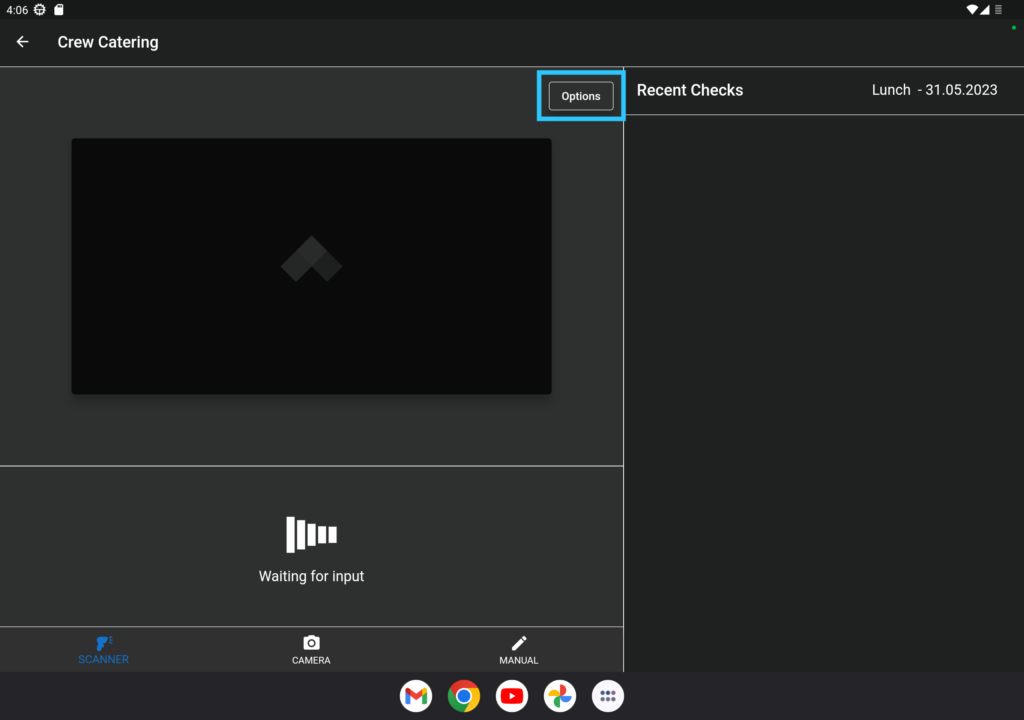Open Gmail from the dock

(416, 696)
